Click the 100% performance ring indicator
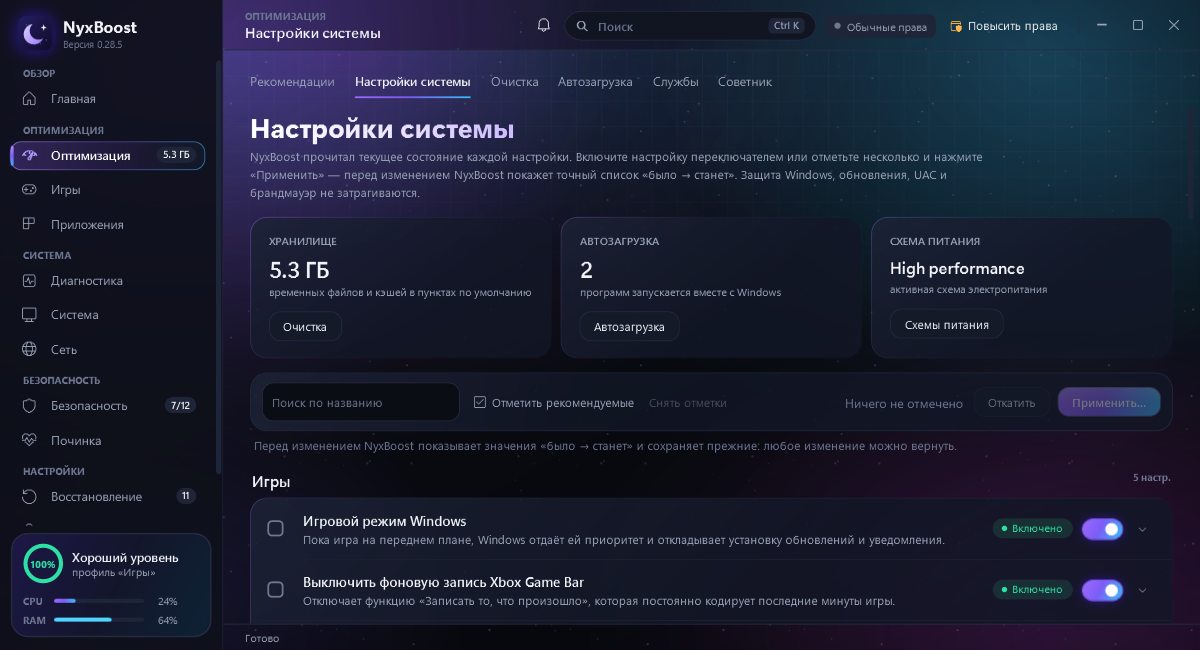Image resolution: width=1200 pixels, height=650 pixels. 42,564
